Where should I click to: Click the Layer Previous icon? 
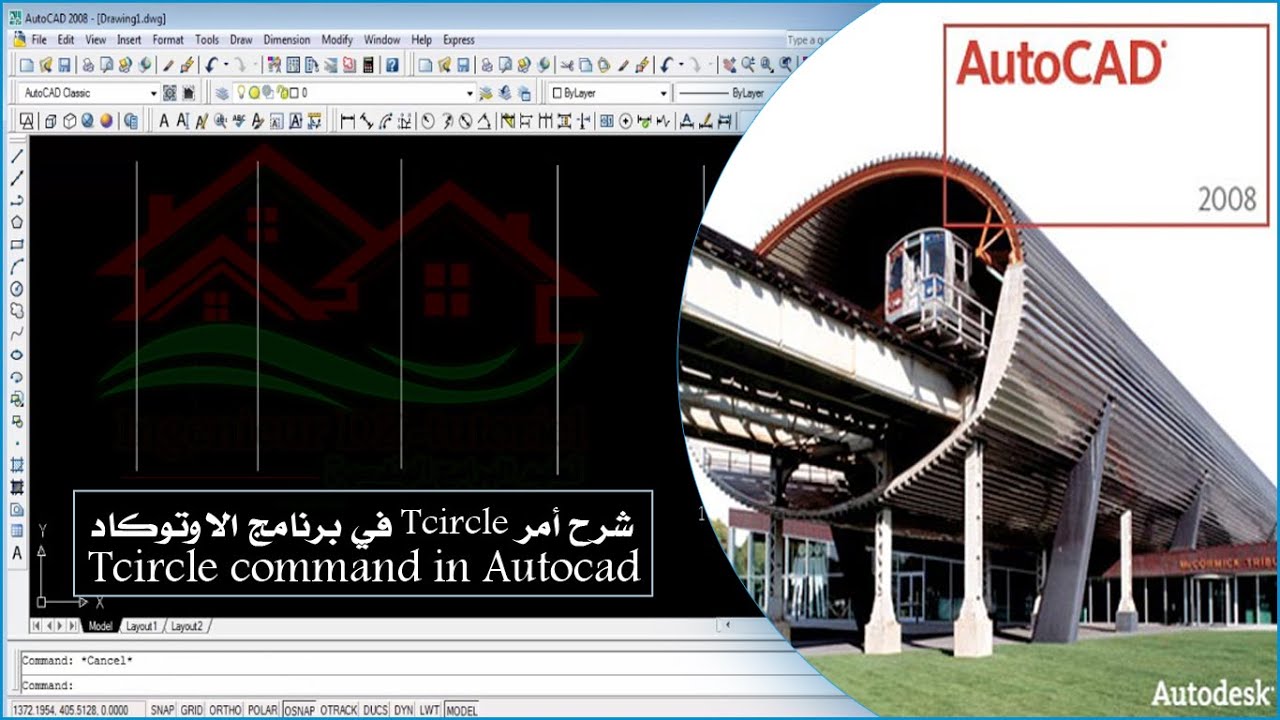505,93
